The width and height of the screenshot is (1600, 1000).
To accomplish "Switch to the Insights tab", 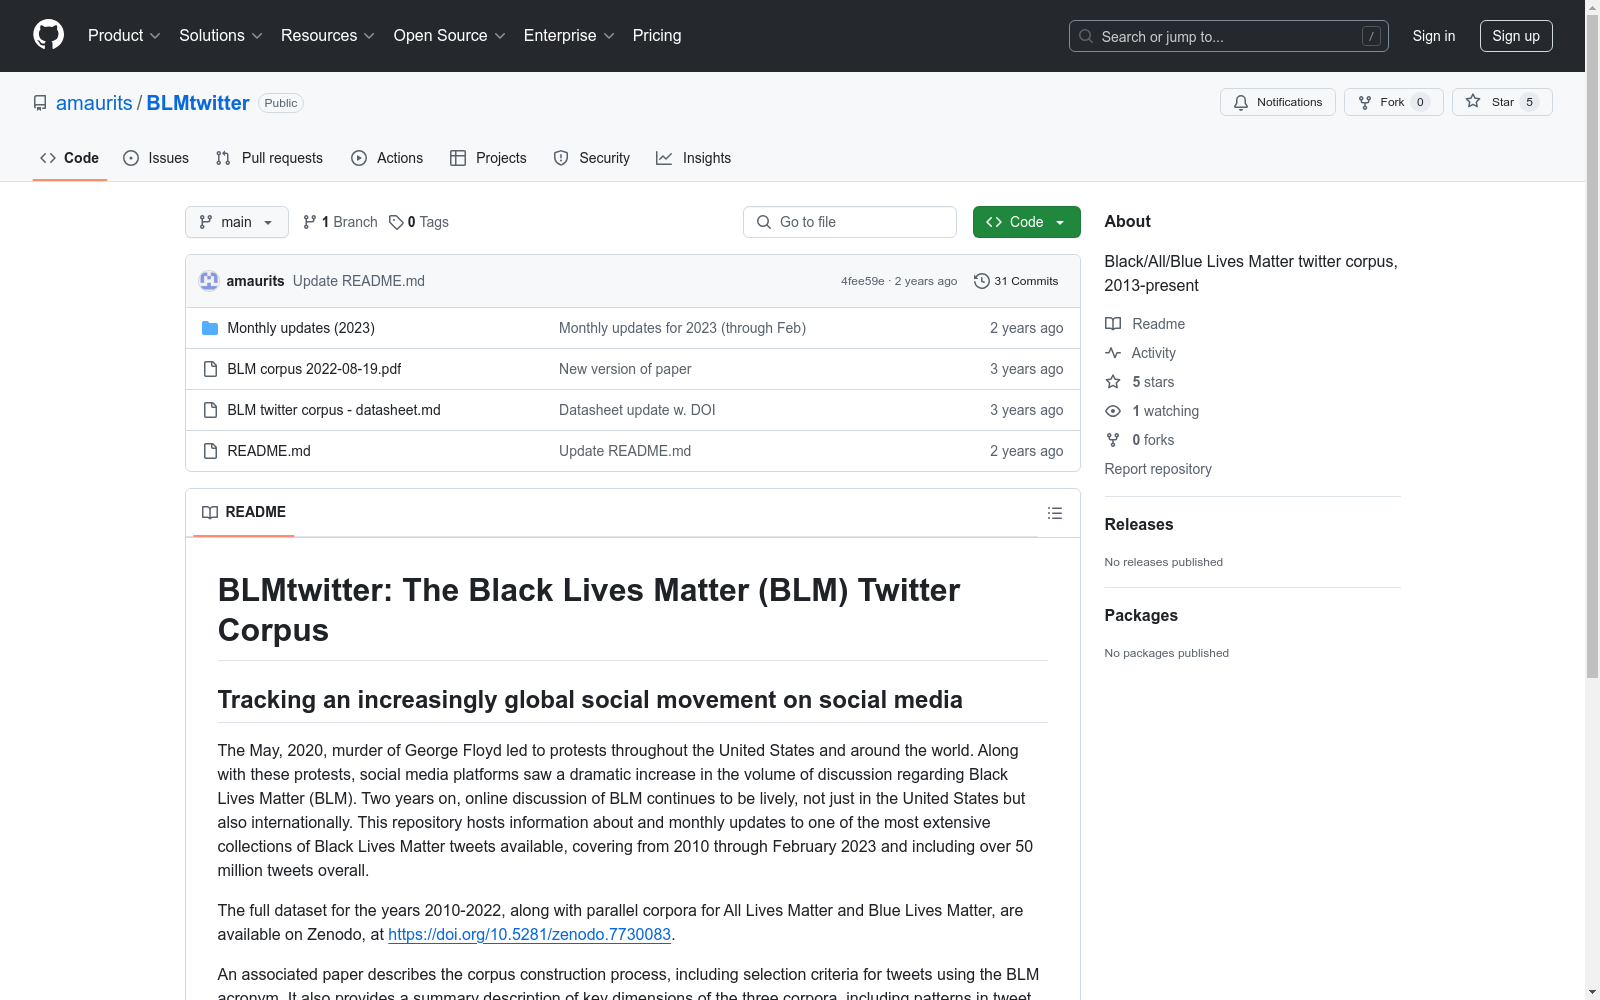I will coord(693,158).
